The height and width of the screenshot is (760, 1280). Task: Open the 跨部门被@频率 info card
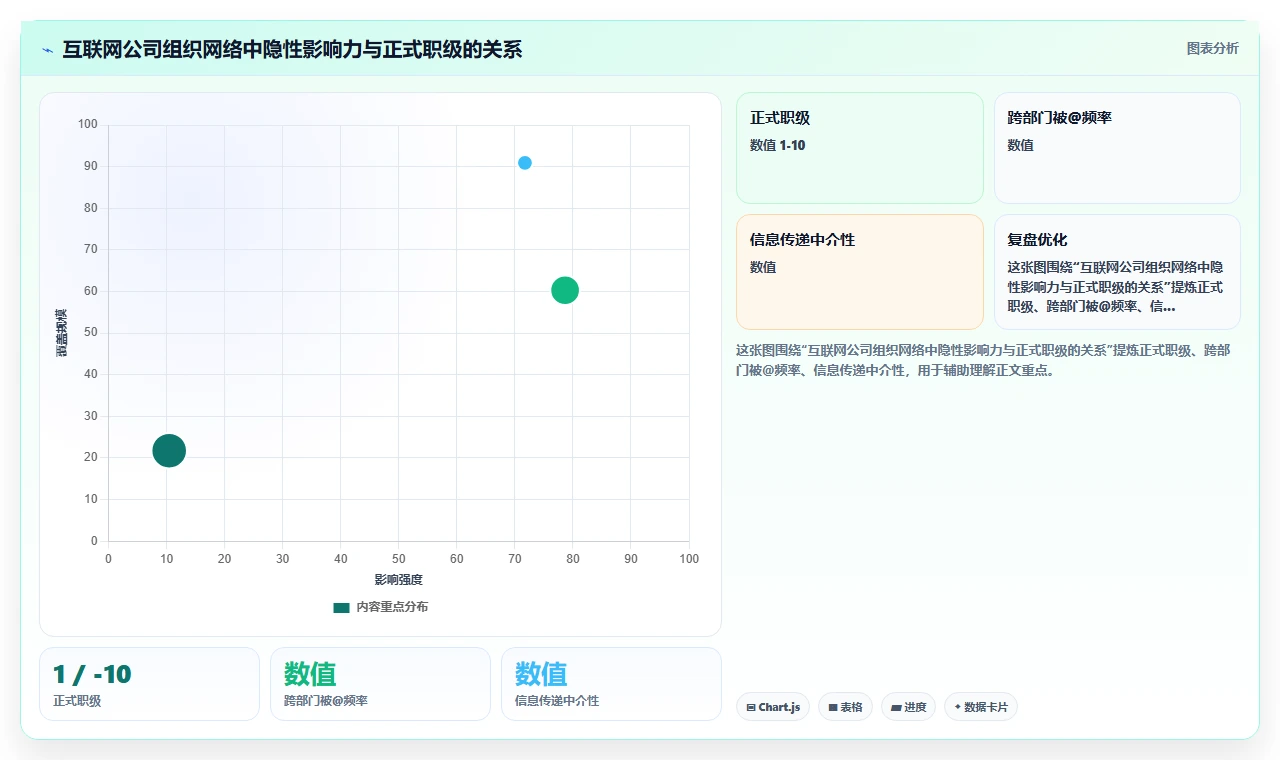click(x=1117, y=148)
